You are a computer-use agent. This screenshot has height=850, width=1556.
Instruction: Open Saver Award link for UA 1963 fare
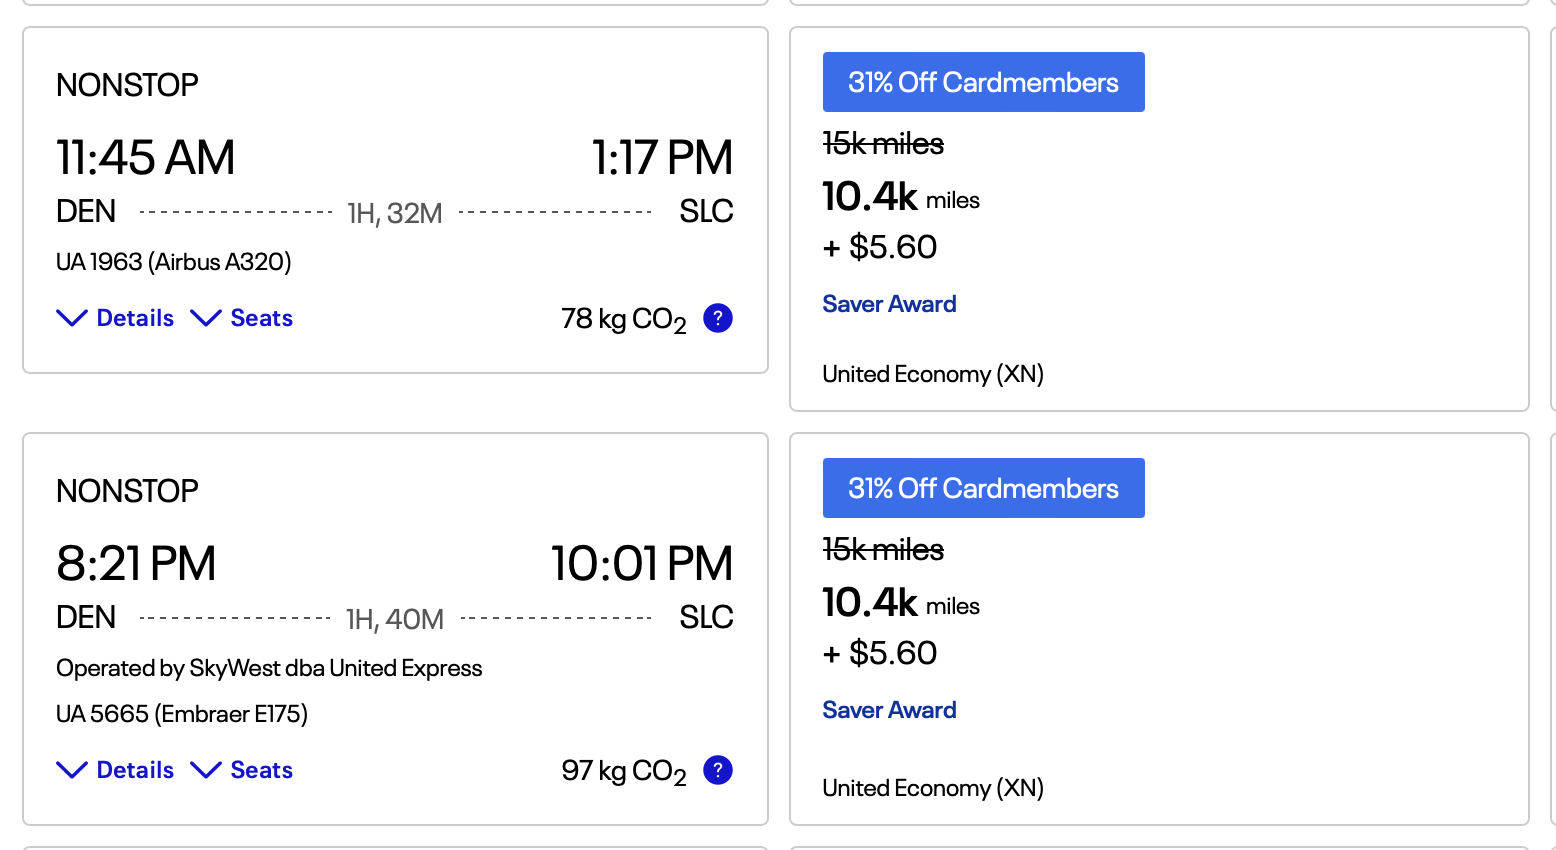[889, 304]
